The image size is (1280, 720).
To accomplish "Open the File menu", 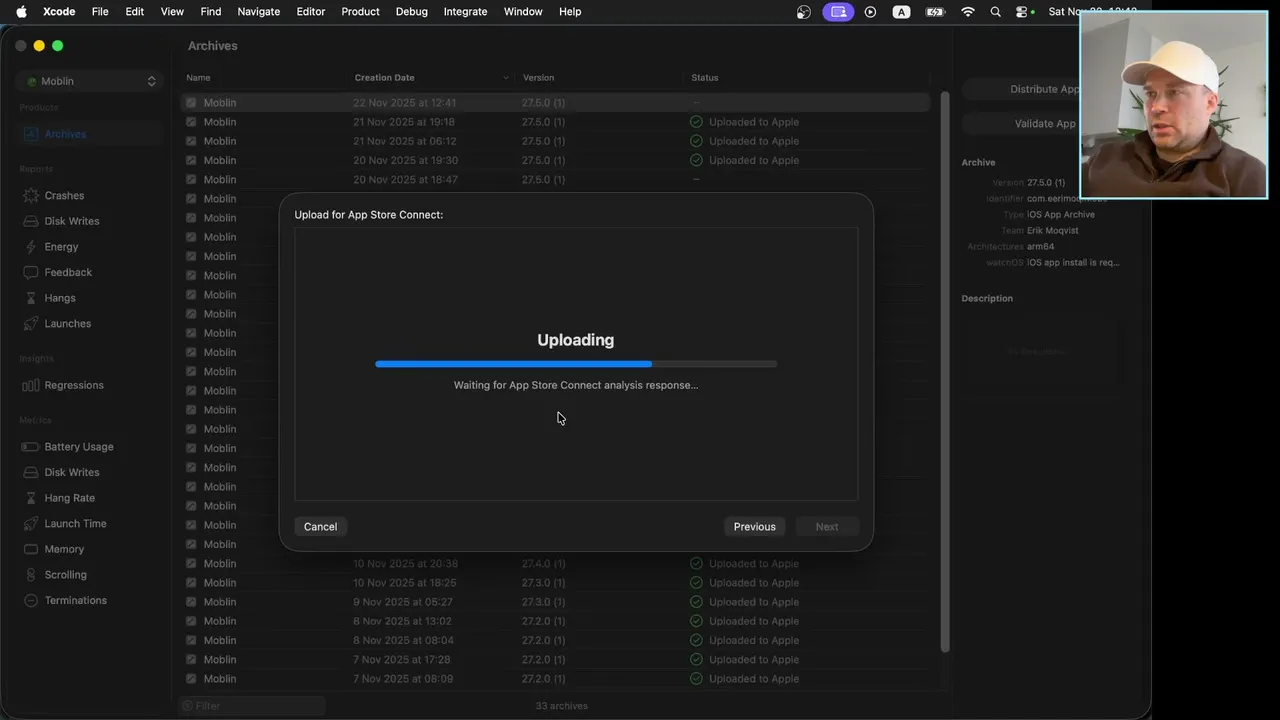I will pyautogui.click(x=100, y=12).
